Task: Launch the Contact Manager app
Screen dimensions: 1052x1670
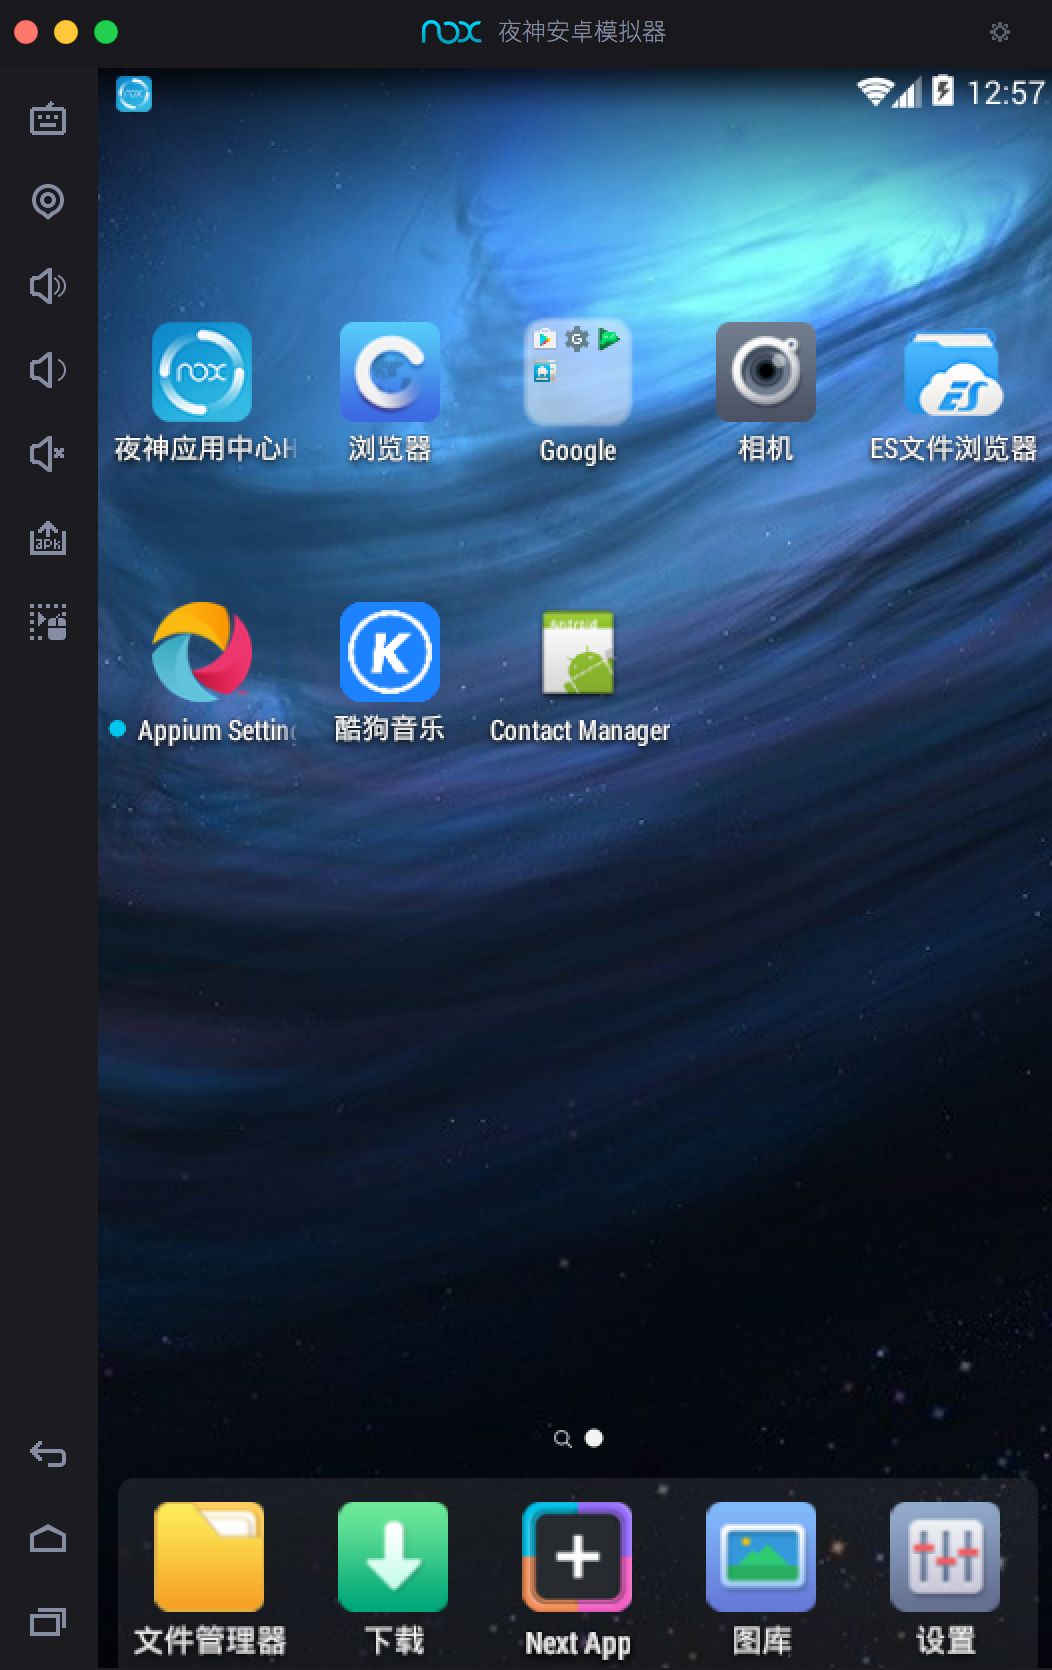Action: pos(578,652)
